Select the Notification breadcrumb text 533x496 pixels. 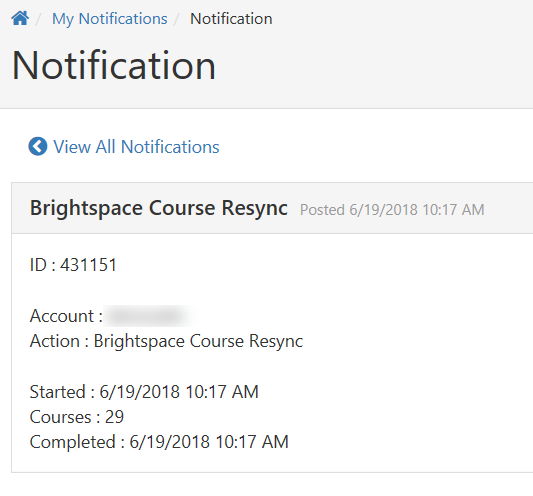point(231,19)
